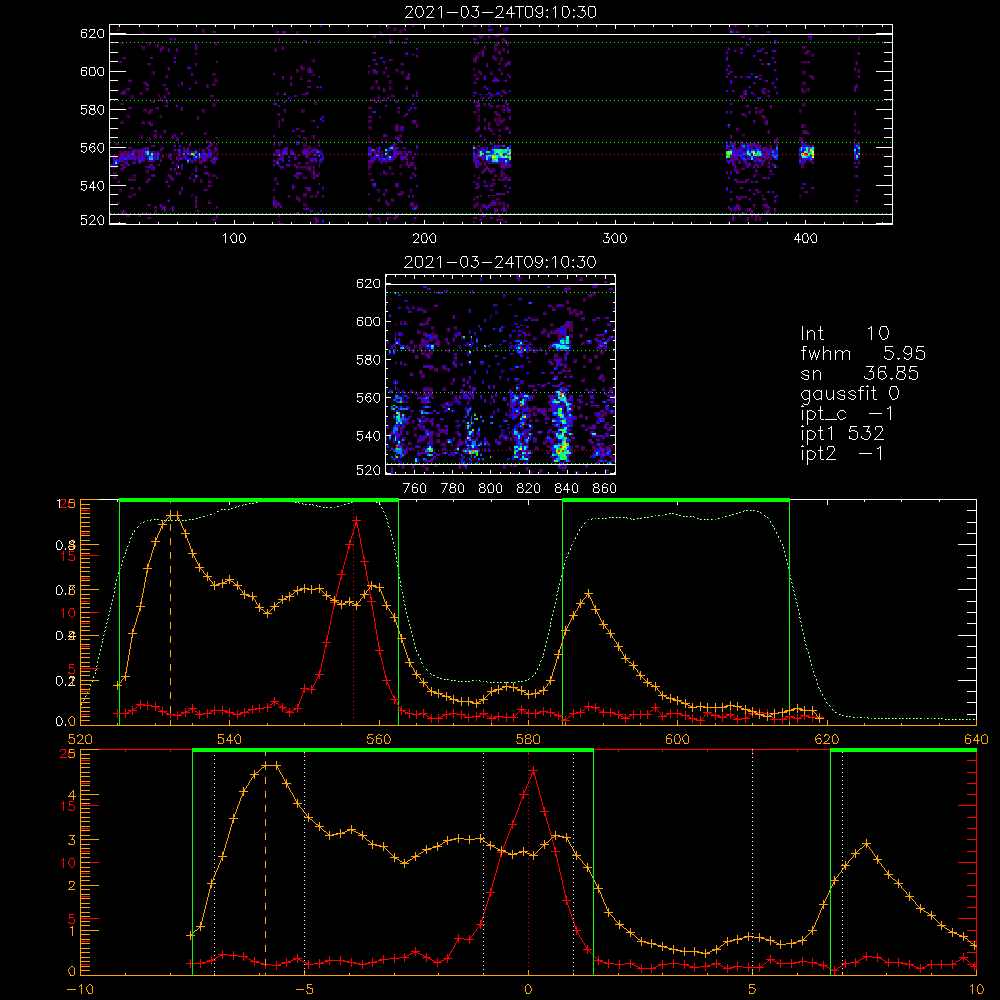Click y-axis label 540 of top spectrogram
Screen dimensions: 1000x1000
coord(92,186)
